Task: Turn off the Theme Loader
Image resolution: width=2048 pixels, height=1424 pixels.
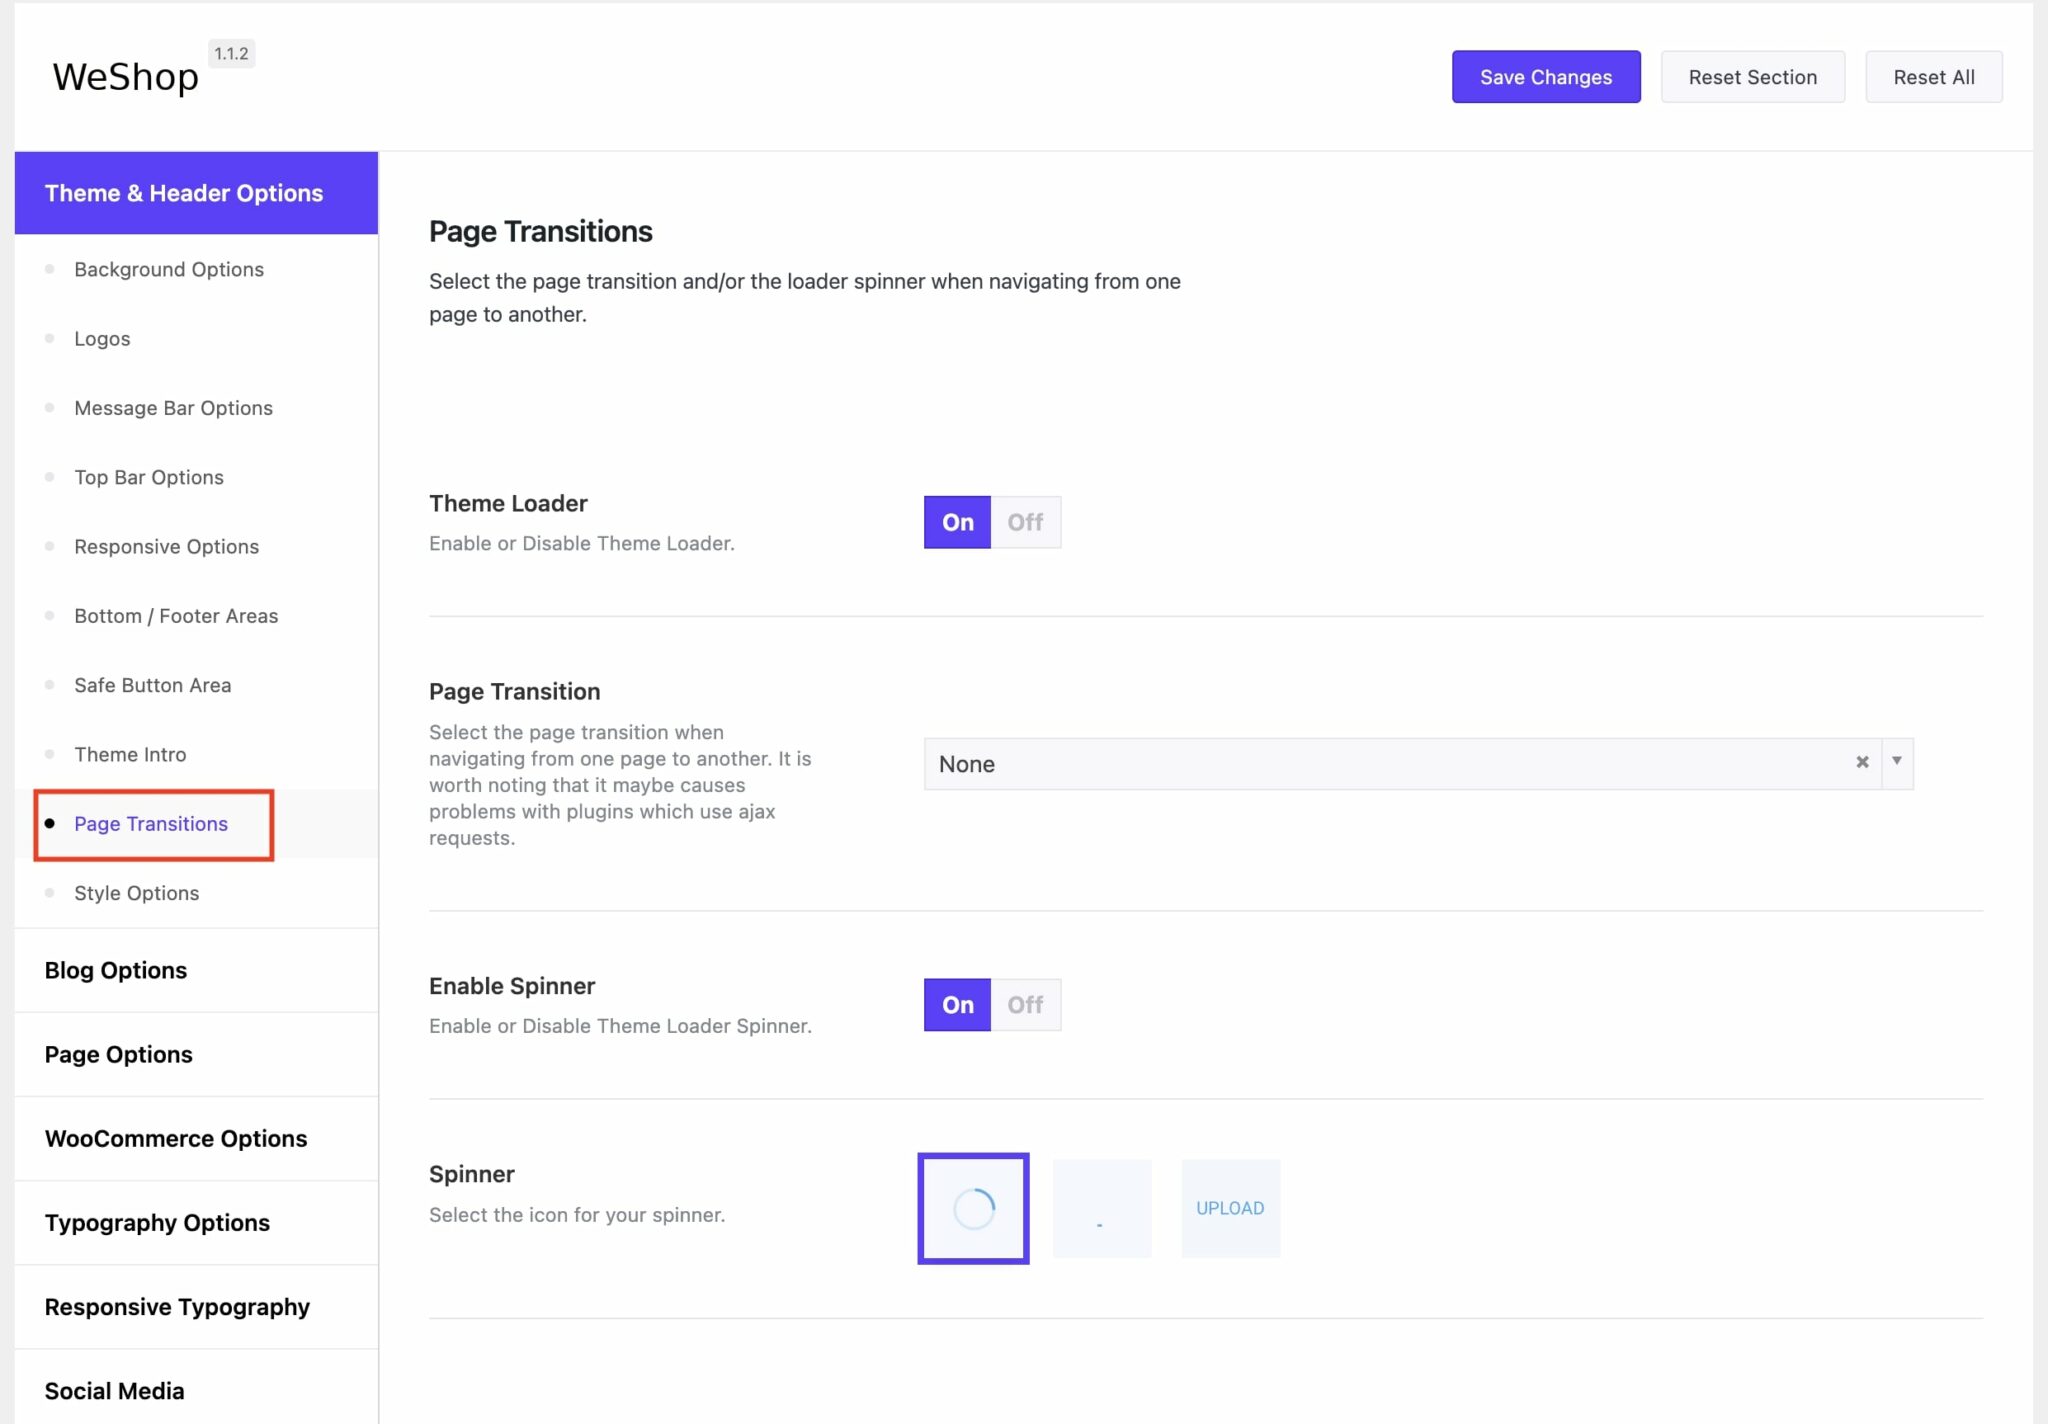Action: pos(1025,521)
